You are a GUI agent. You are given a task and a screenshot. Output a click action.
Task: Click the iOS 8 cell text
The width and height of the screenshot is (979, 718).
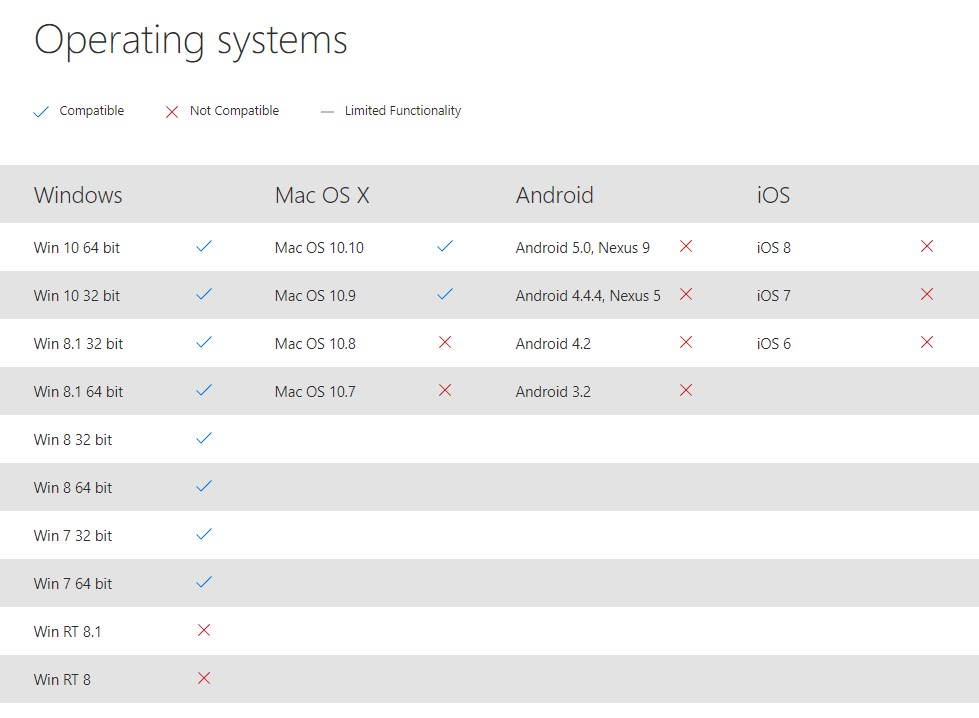tap(774, 248)
